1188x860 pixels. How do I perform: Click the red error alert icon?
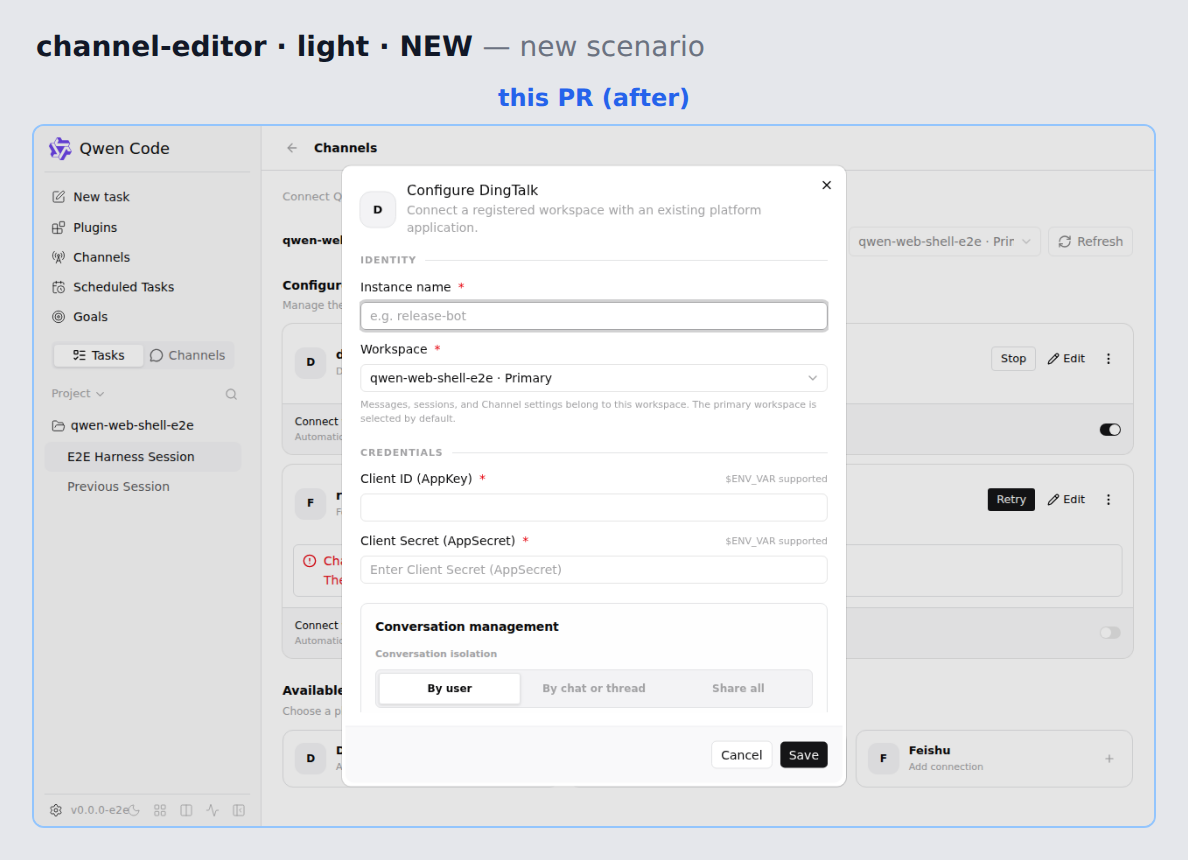point(309,561)
